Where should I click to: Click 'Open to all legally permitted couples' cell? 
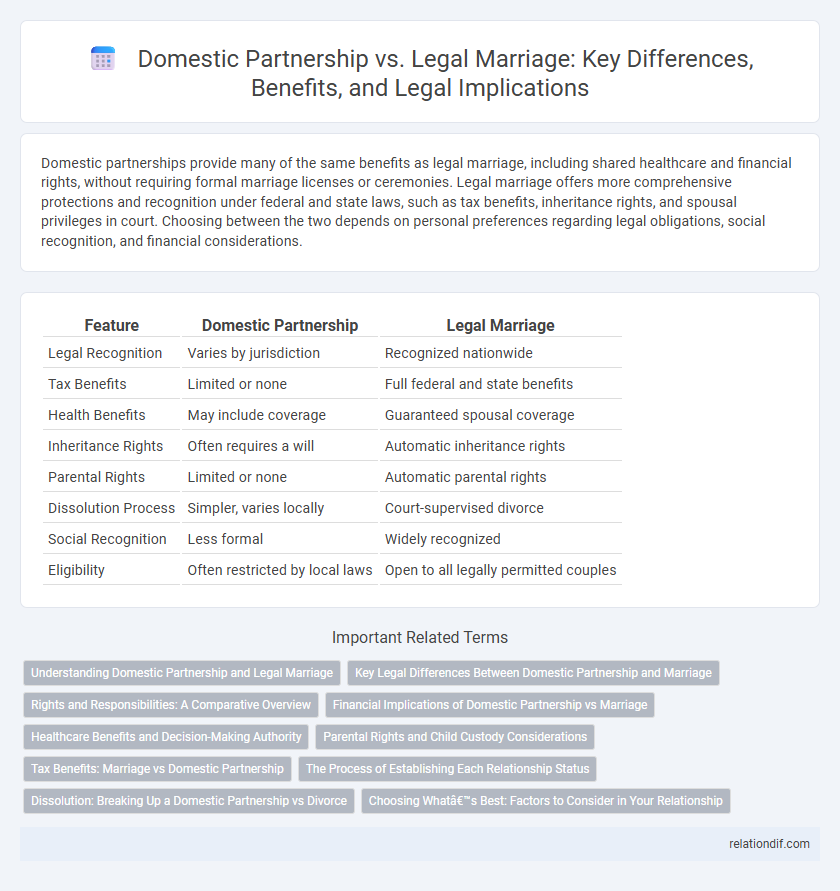click(500, 570)
